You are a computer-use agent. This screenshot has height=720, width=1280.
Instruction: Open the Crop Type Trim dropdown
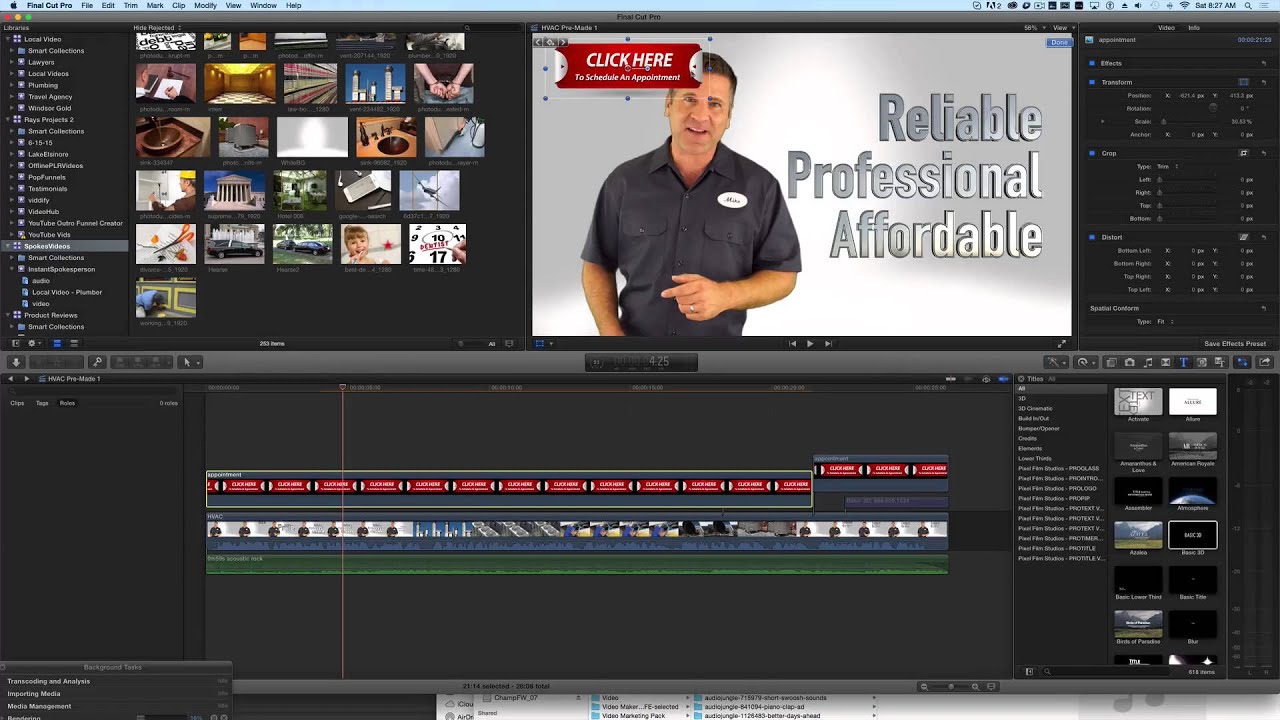1169,166
